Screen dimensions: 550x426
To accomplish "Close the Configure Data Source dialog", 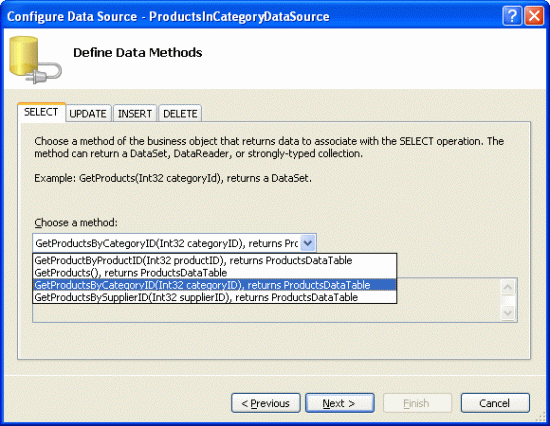I will pos(534,16).
